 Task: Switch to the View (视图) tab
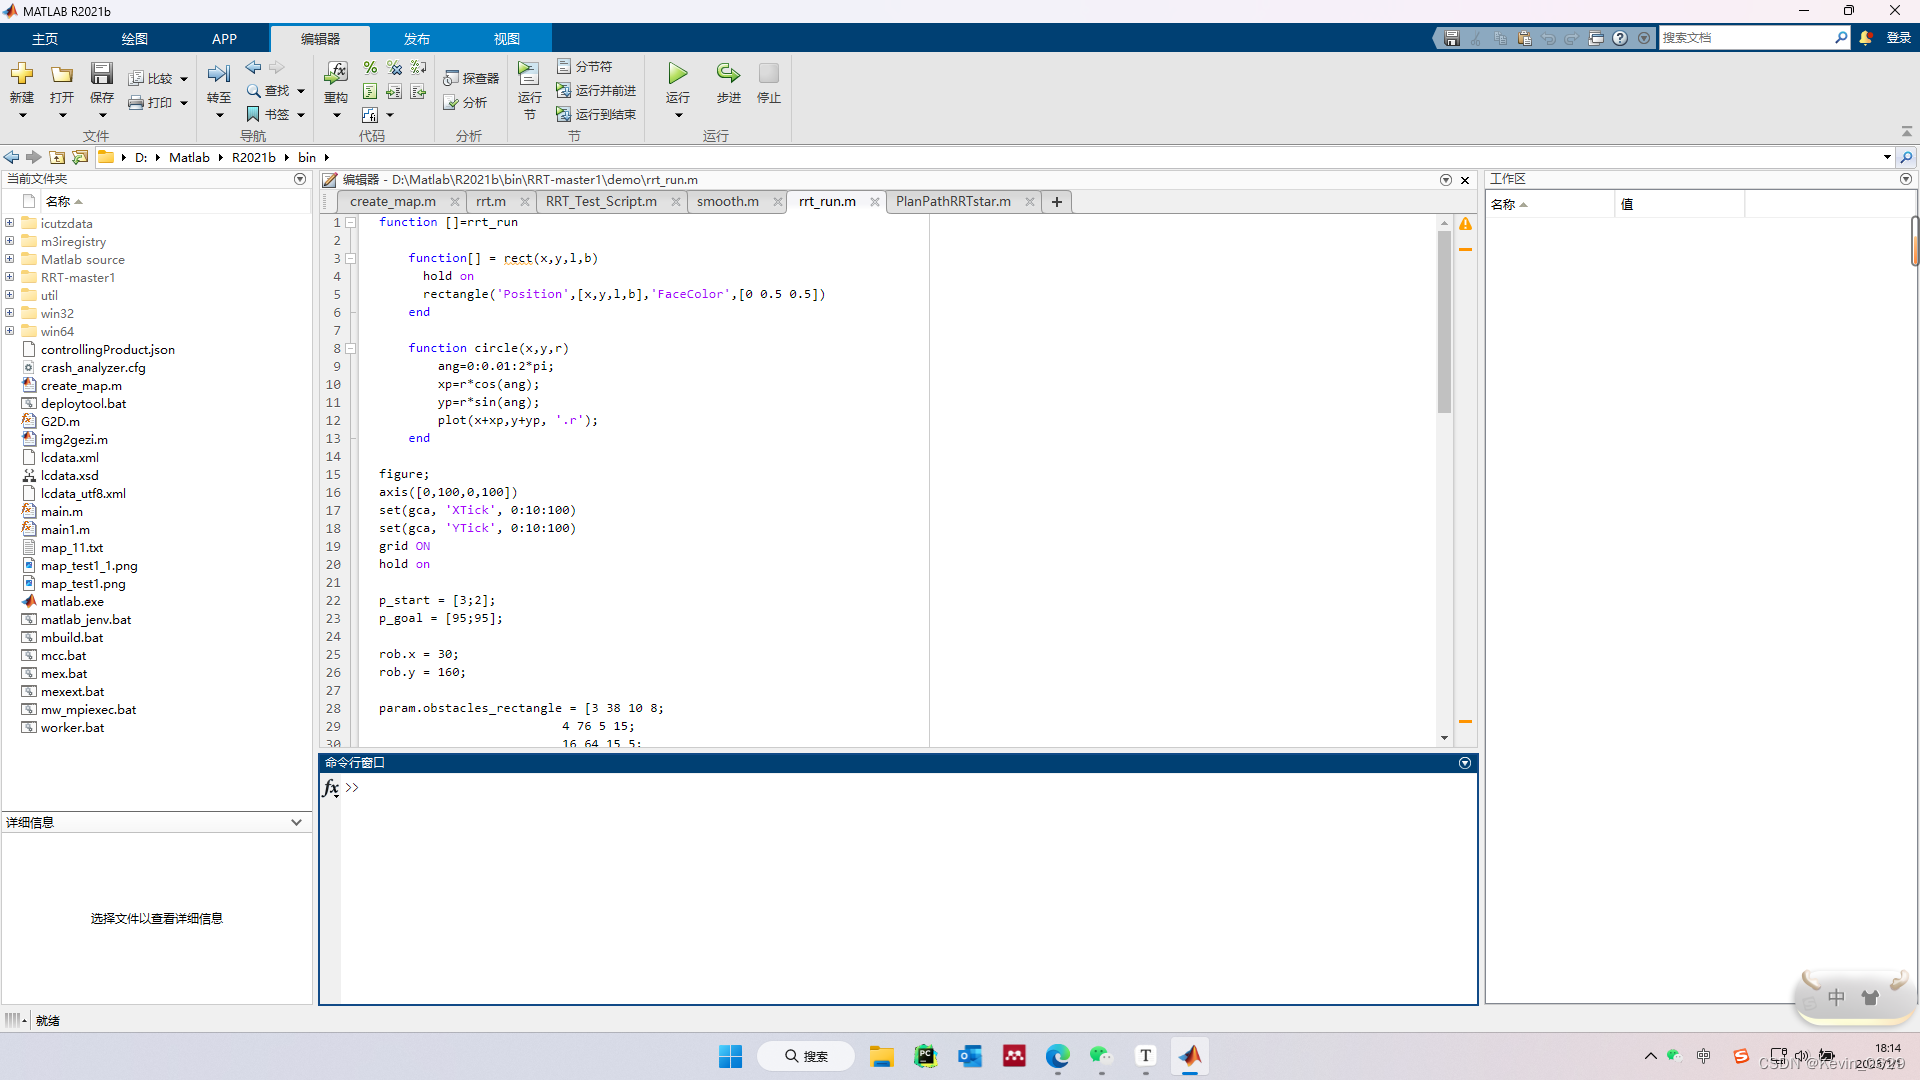507,39
